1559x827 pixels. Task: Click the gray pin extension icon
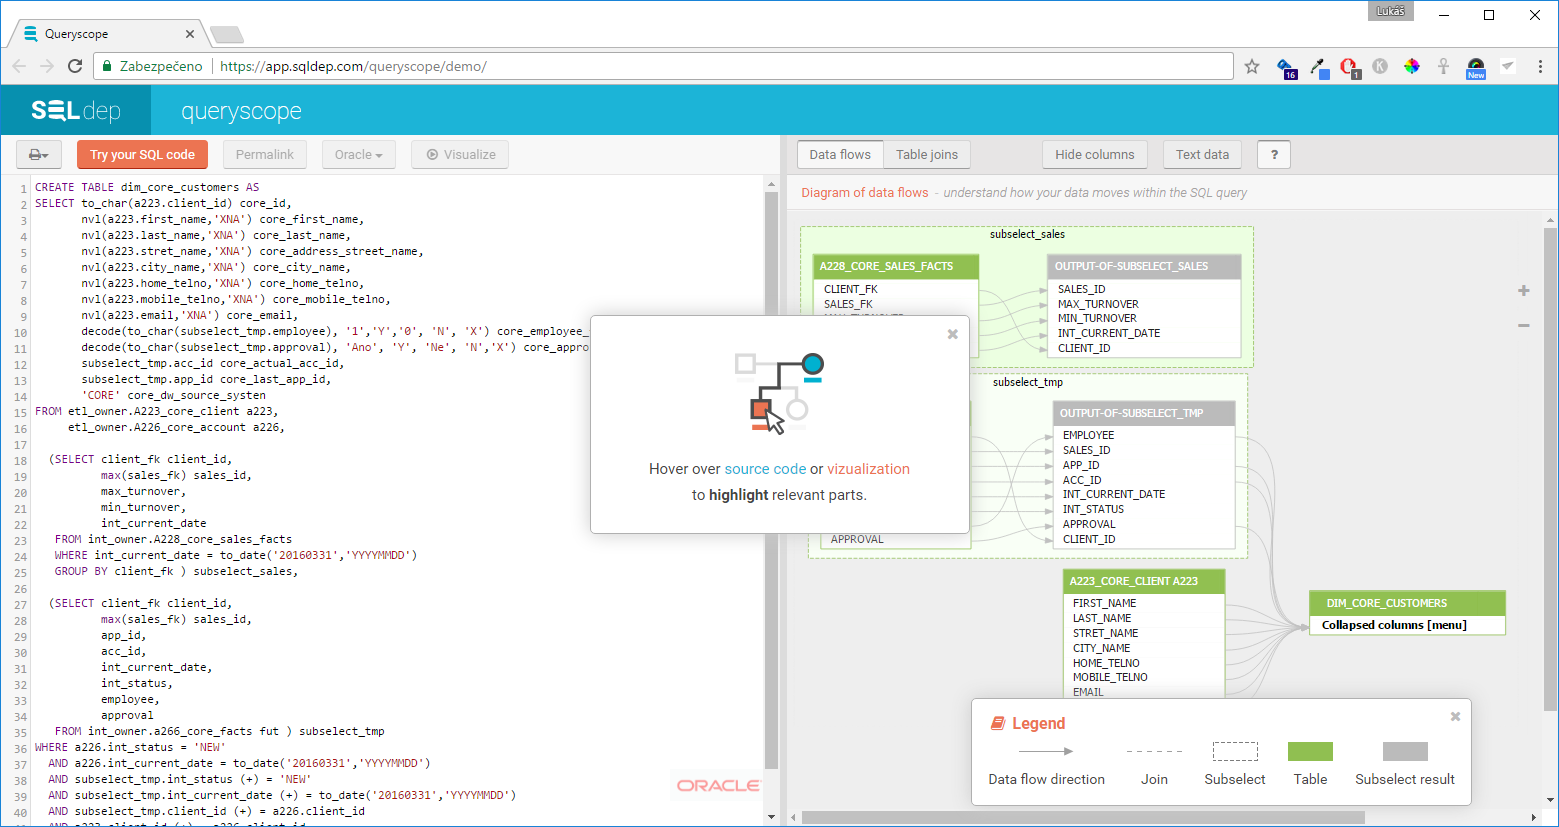pyautogui.click(x=1443, y=66)
